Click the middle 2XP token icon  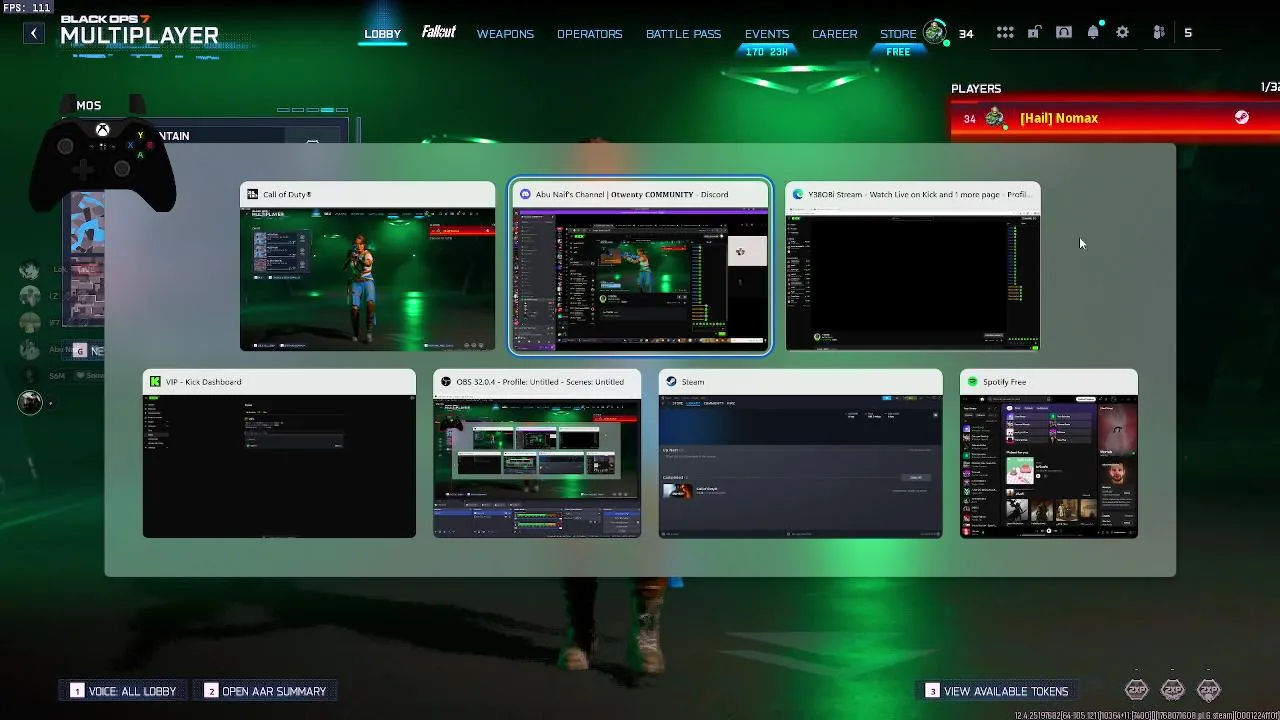click(x=1173, y=689)
